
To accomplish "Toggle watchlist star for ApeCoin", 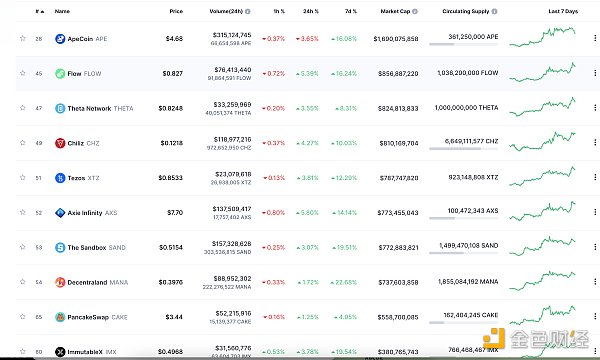I will point(23,38).
